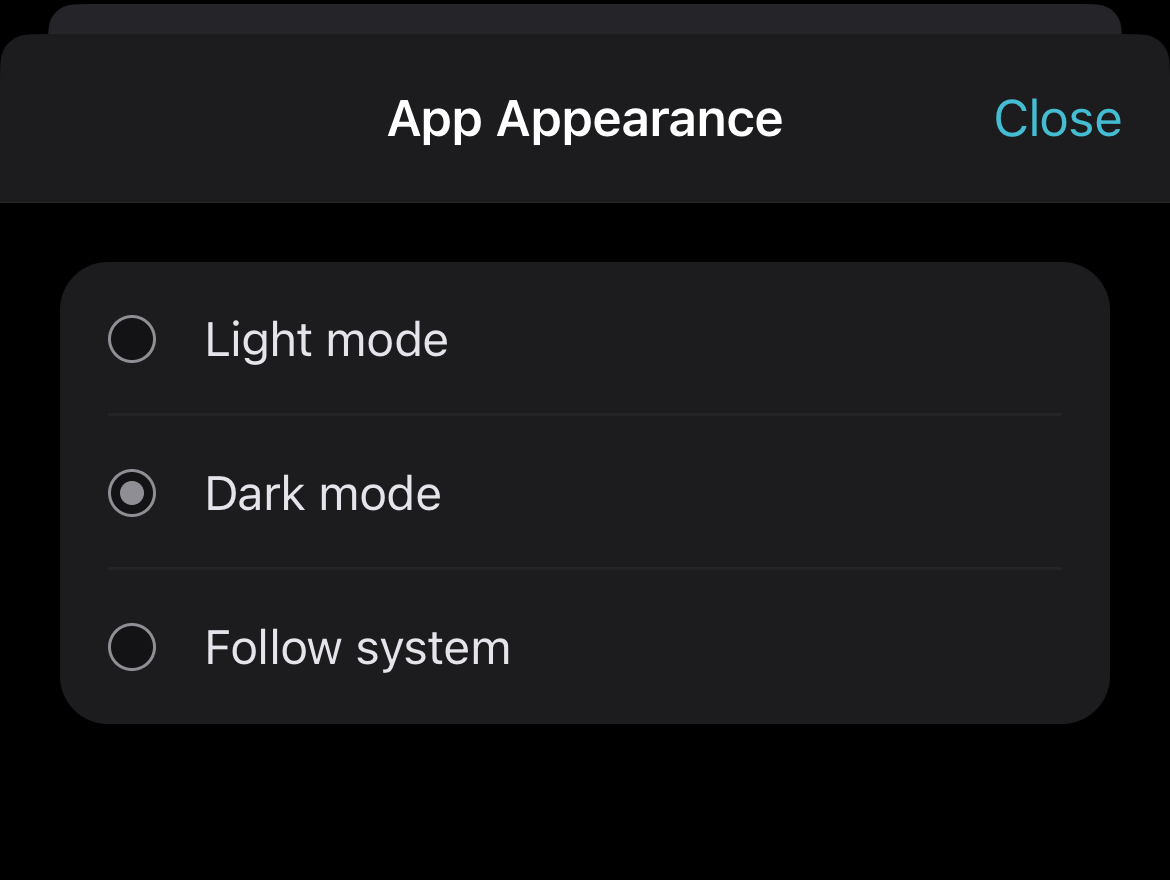Tap the background sheet peeking above the header
The height and width of the screenshot is (880, 1170).
584,19
